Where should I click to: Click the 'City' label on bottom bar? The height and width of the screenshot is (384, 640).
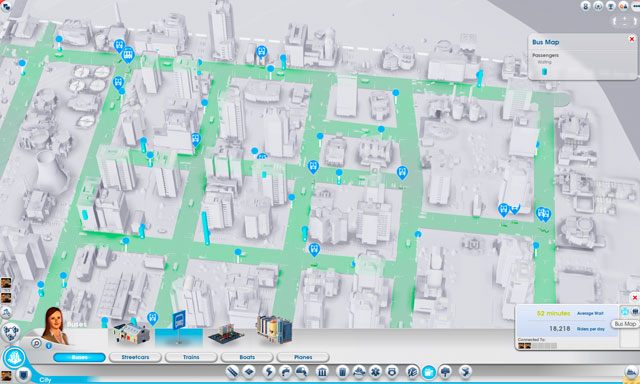click(x=45, y=380)
